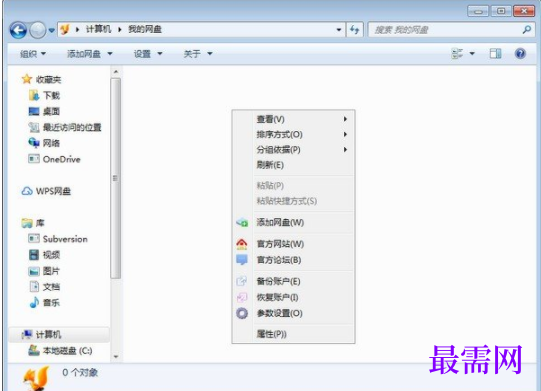Viewport: 541px width, 391px height.
Task: Click the 文档 library icon
Action: (x=34, y=286)
